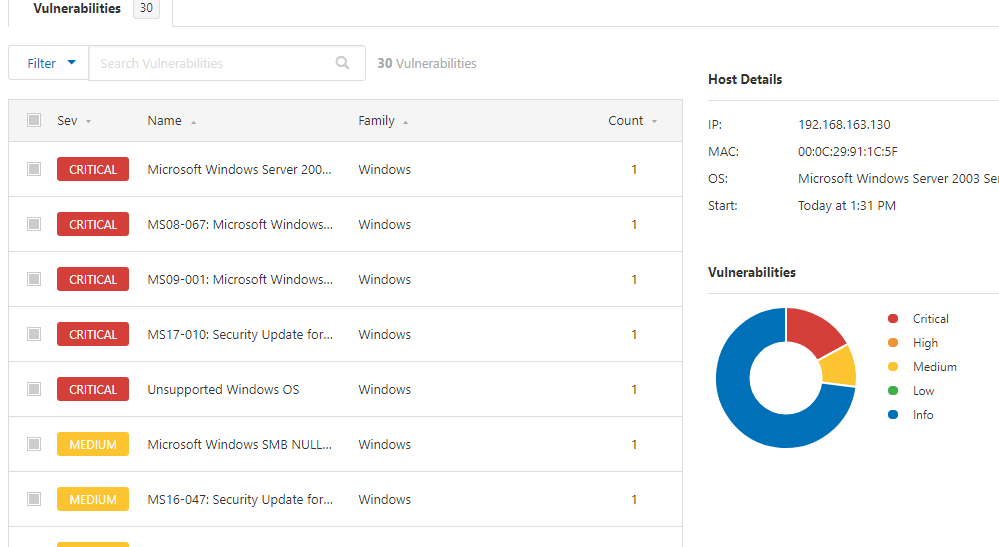Click the Windows family cell in MS09-001 row
The width and height of the screenshot is (999, 547).
point(384,280)
